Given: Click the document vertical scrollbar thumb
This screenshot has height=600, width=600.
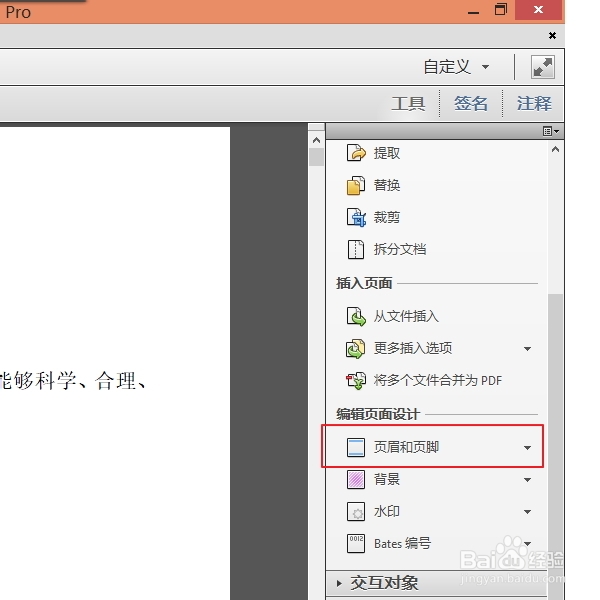Looking at the screenshot, I should pyautogui.click(x=316, y=157).
